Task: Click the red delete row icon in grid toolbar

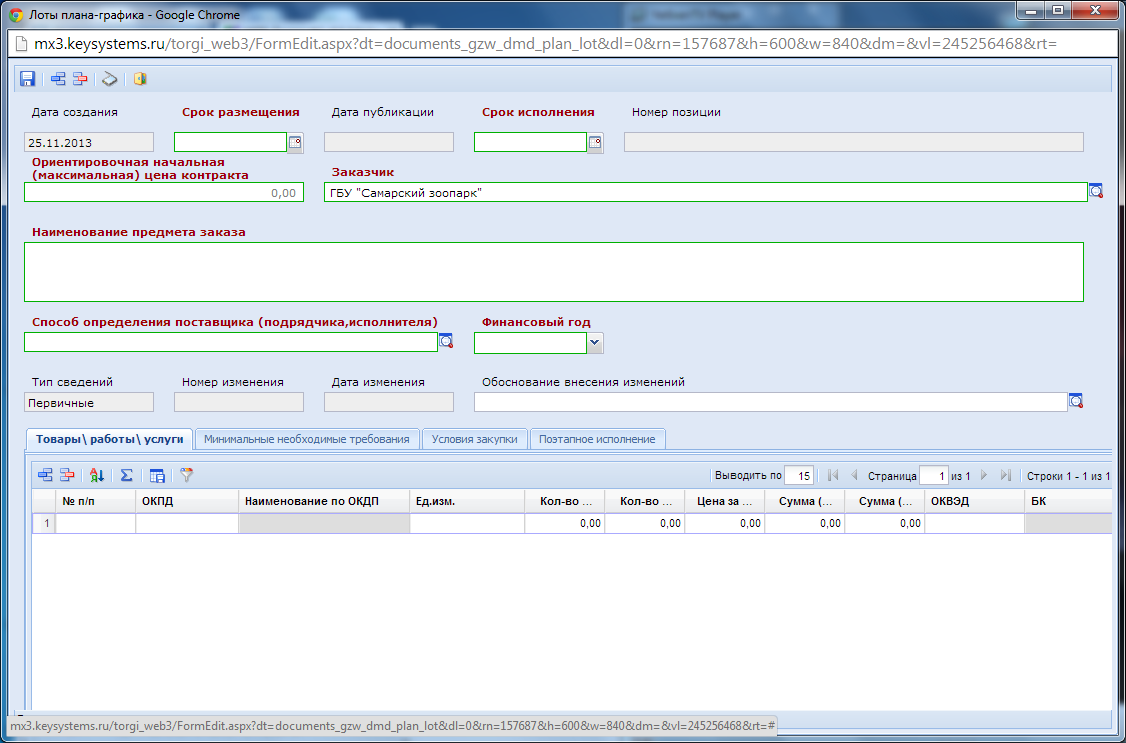Action: point(67,476)
